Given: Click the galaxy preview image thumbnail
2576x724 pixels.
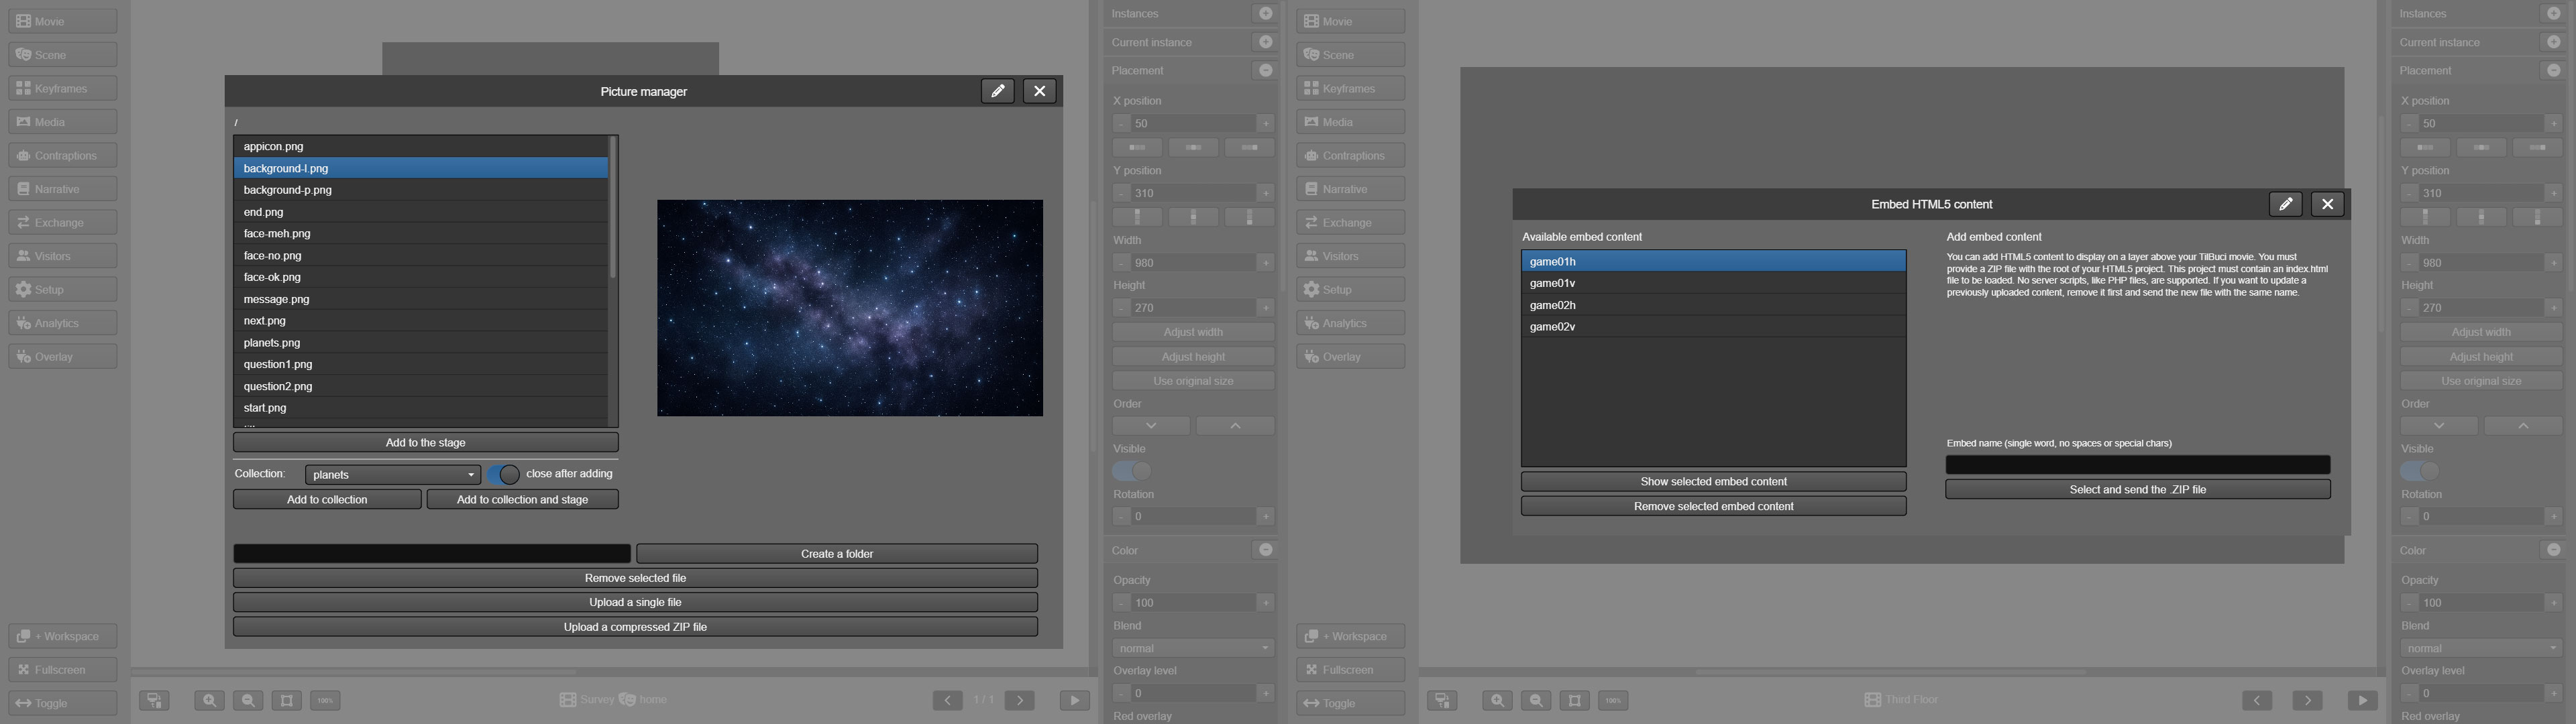Looking at the screenshot, I should point(849,308).
